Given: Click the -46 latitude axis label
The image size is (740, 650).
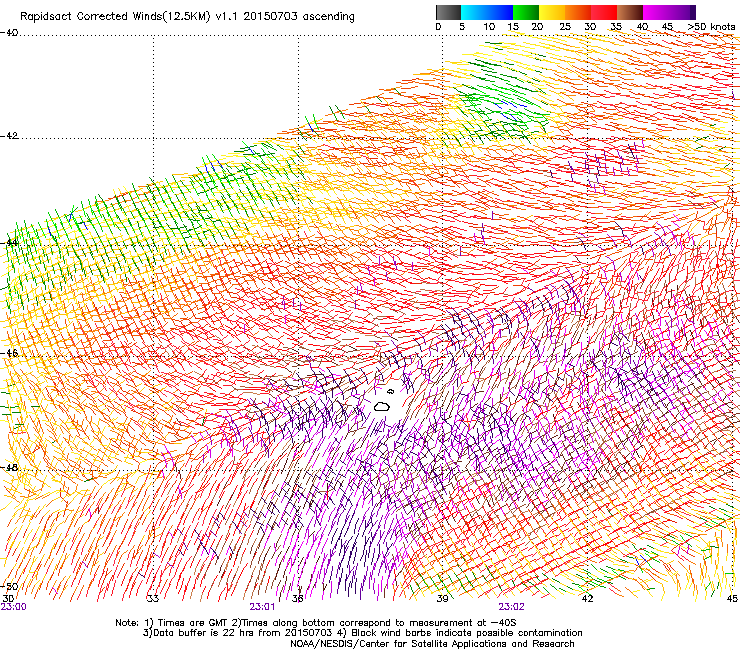Looking at the screenshot, I should tap(9, 353).
